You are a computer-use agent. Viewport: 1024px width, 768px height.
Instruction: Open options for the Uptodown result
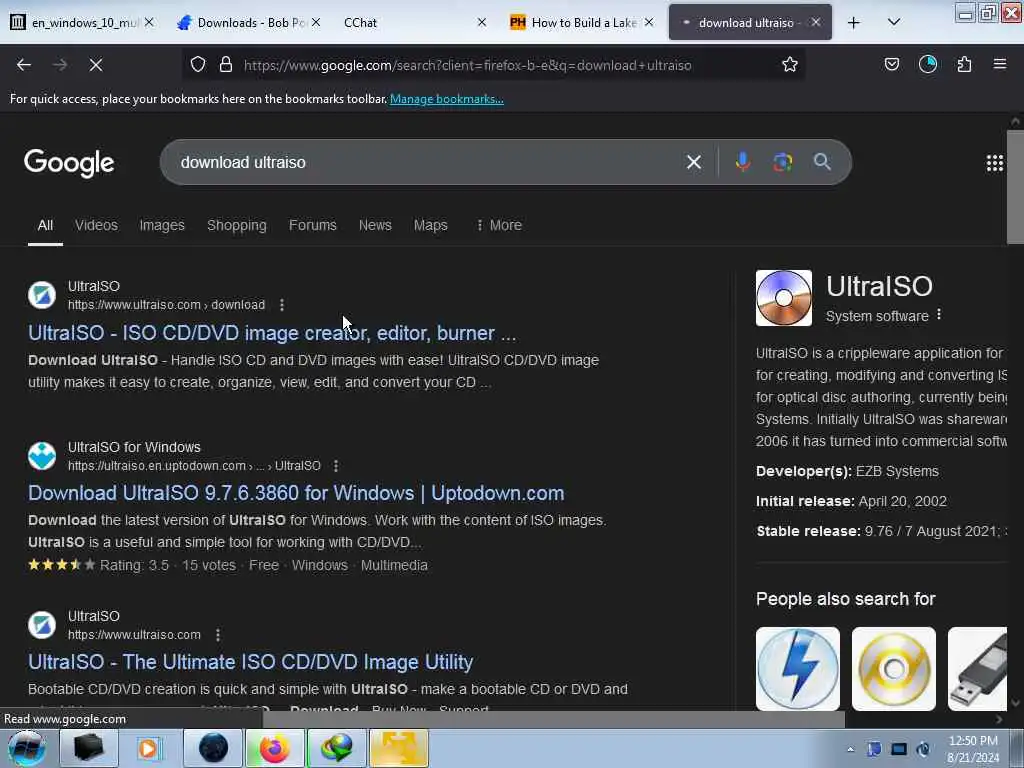point(336,466)
